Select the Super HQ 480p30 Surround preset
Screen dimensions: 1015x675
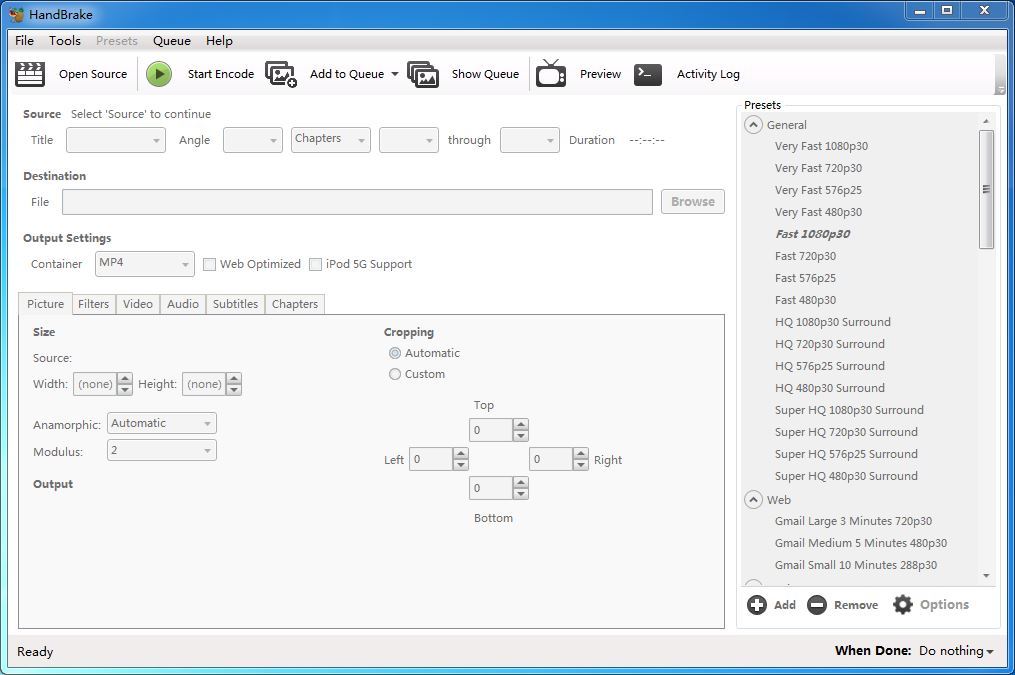[x=846, y=476]
